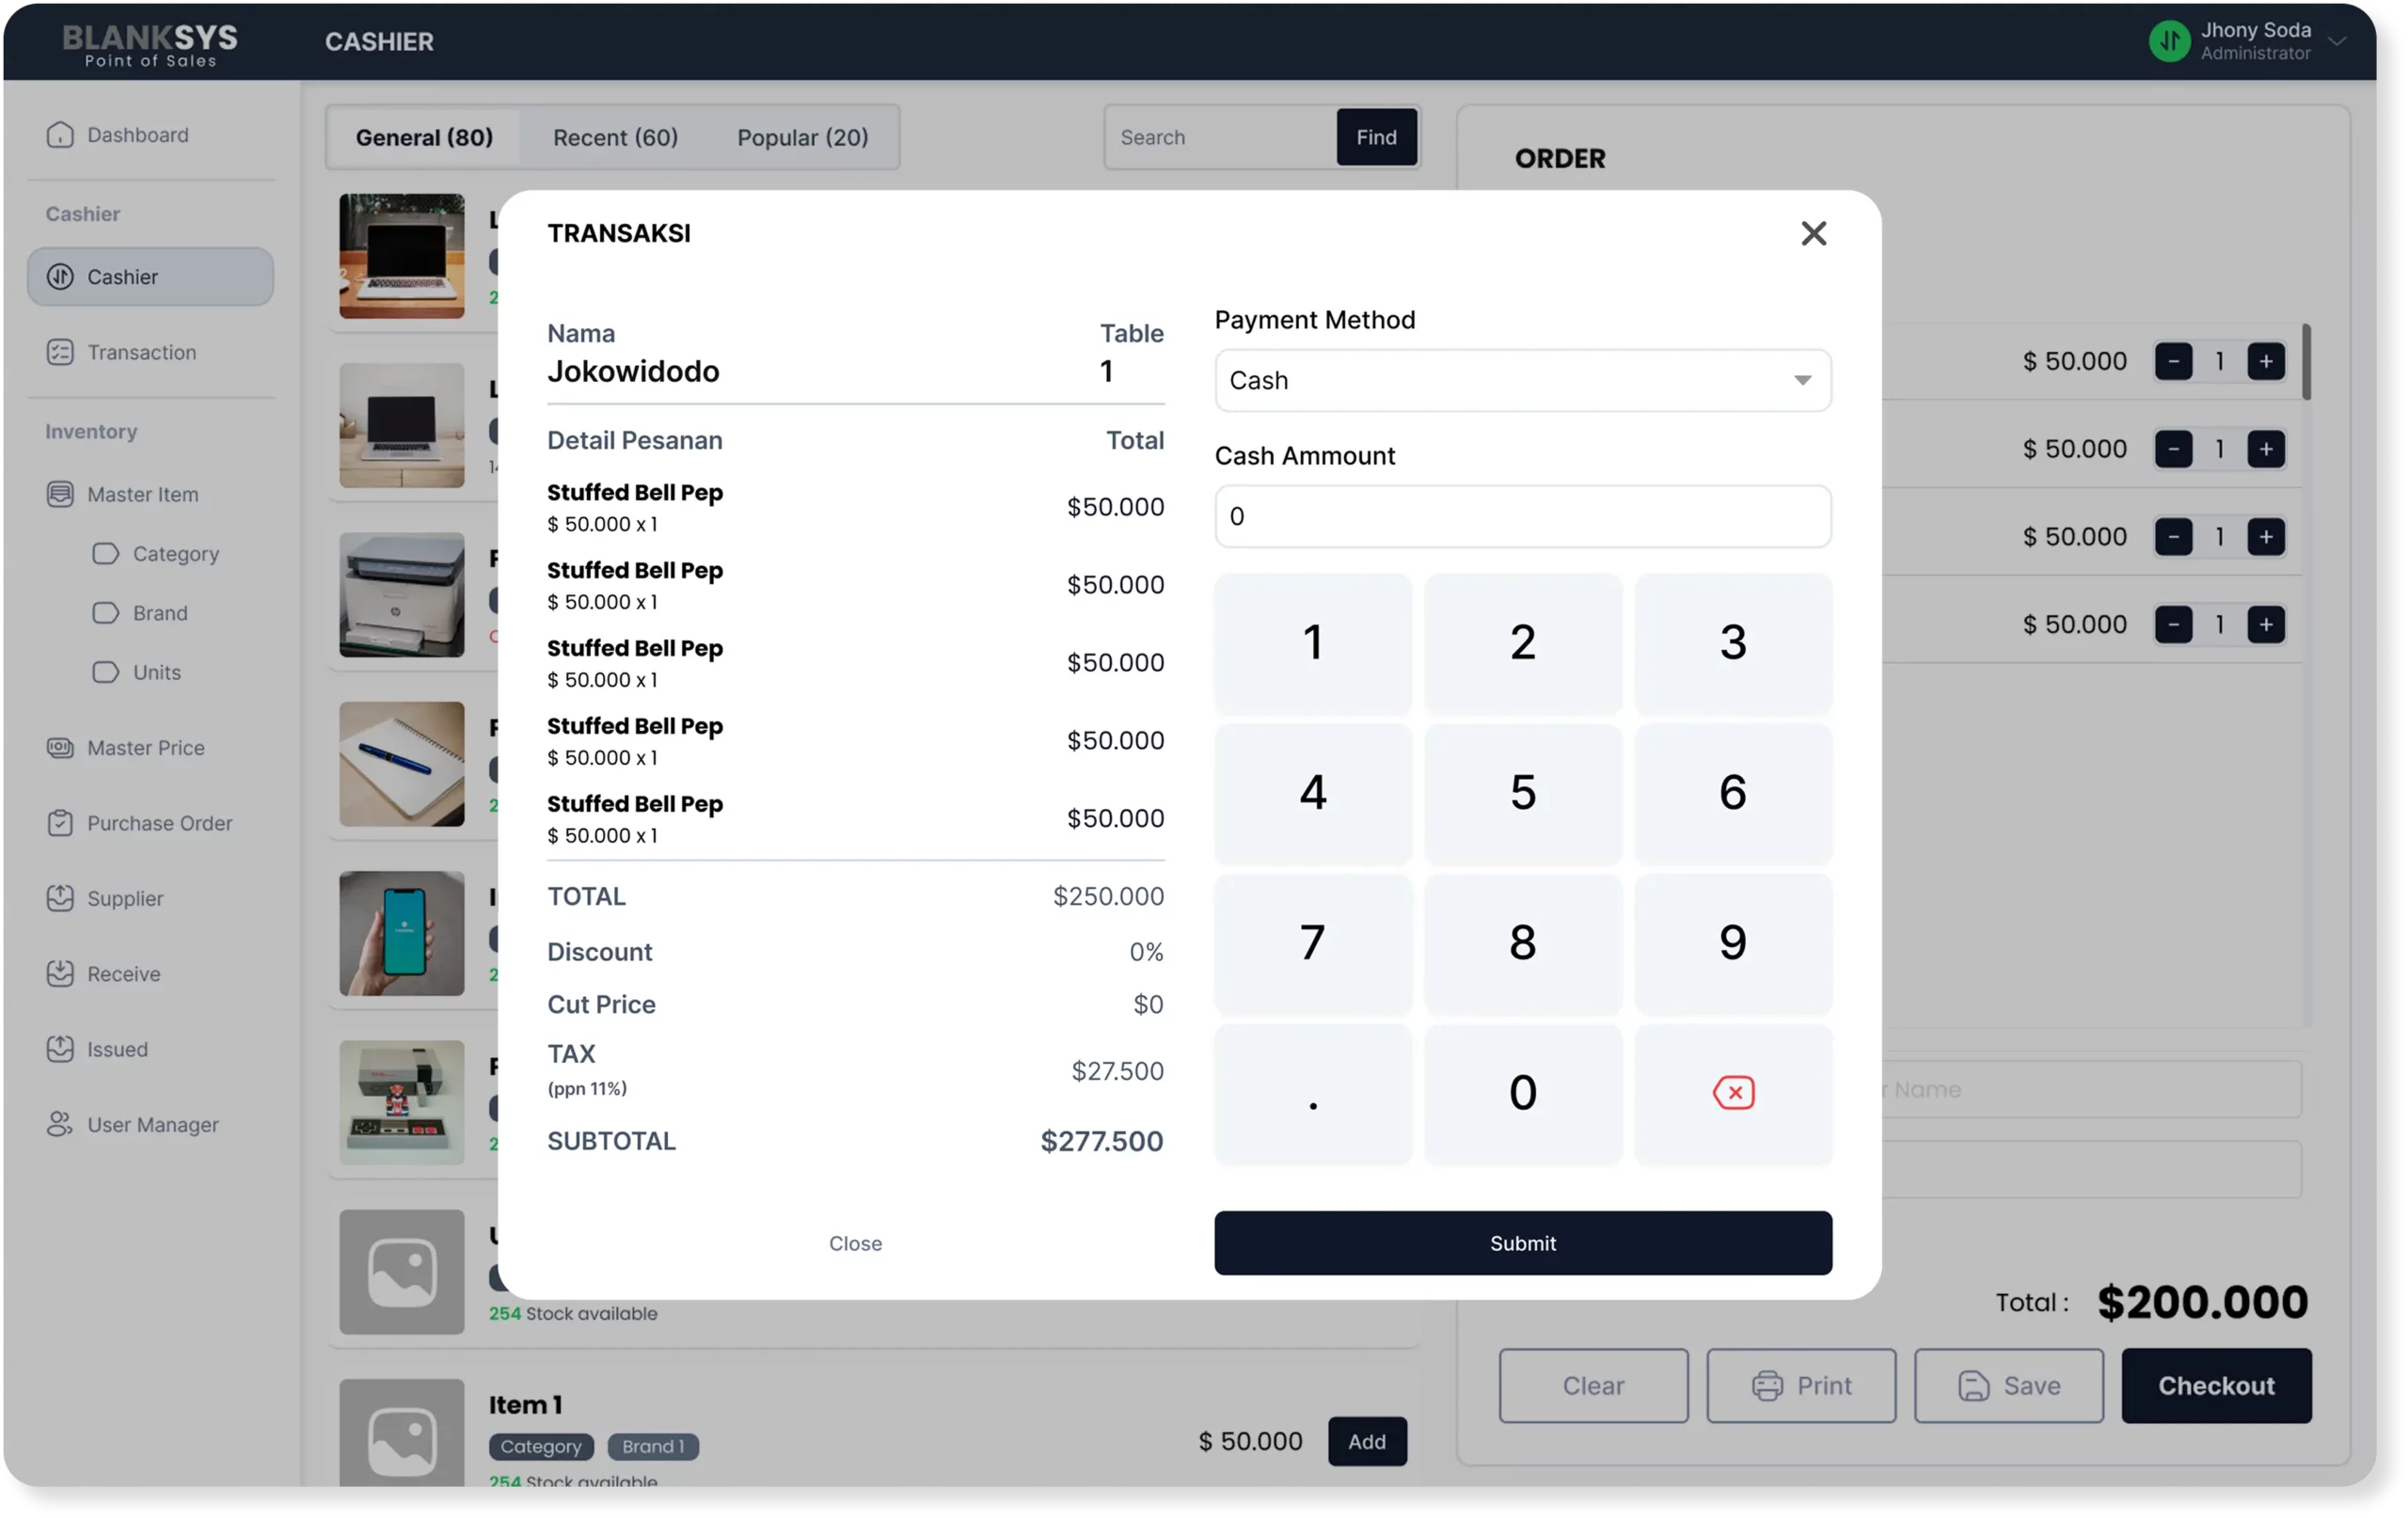Click the Purchase Order sidebar icon

click(x=60, y=823)
